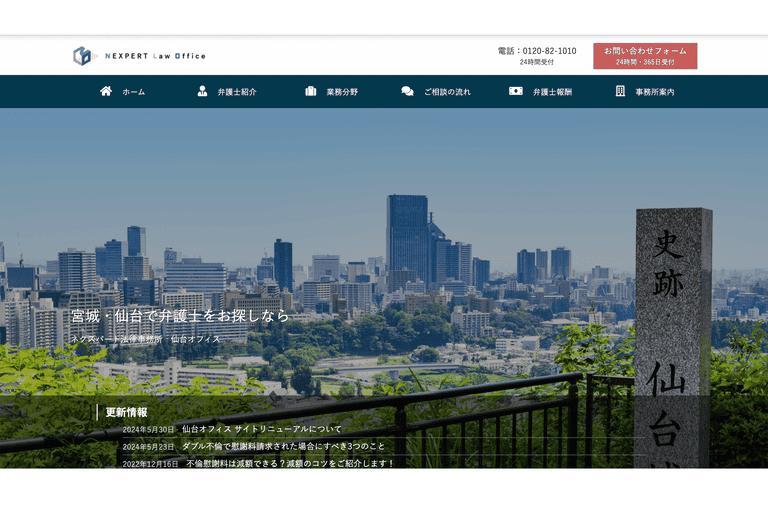
Task: Click the 24時間受付 text under phone number
Action: (536, 62)
